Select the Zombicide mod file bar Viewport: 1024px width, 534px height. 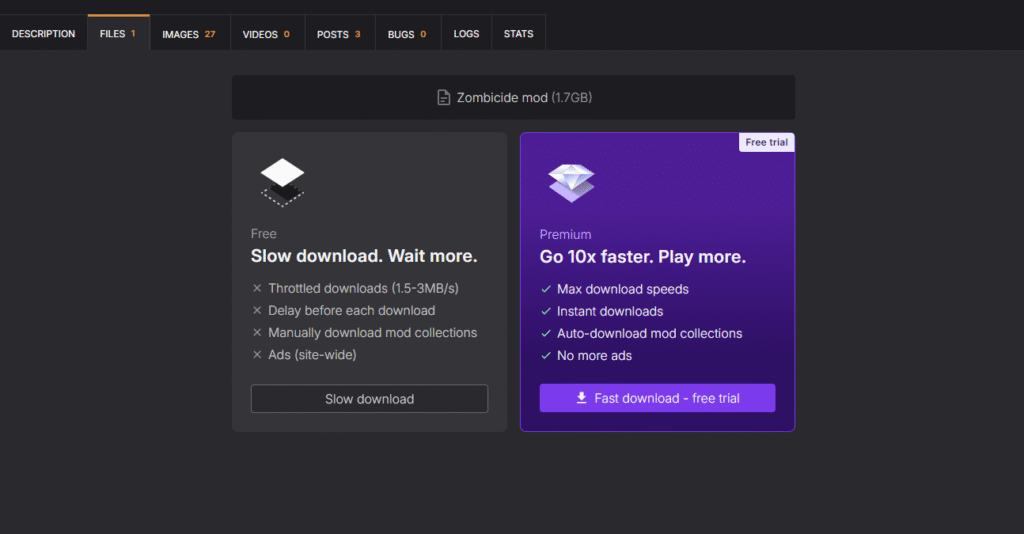tap(513, 98)
